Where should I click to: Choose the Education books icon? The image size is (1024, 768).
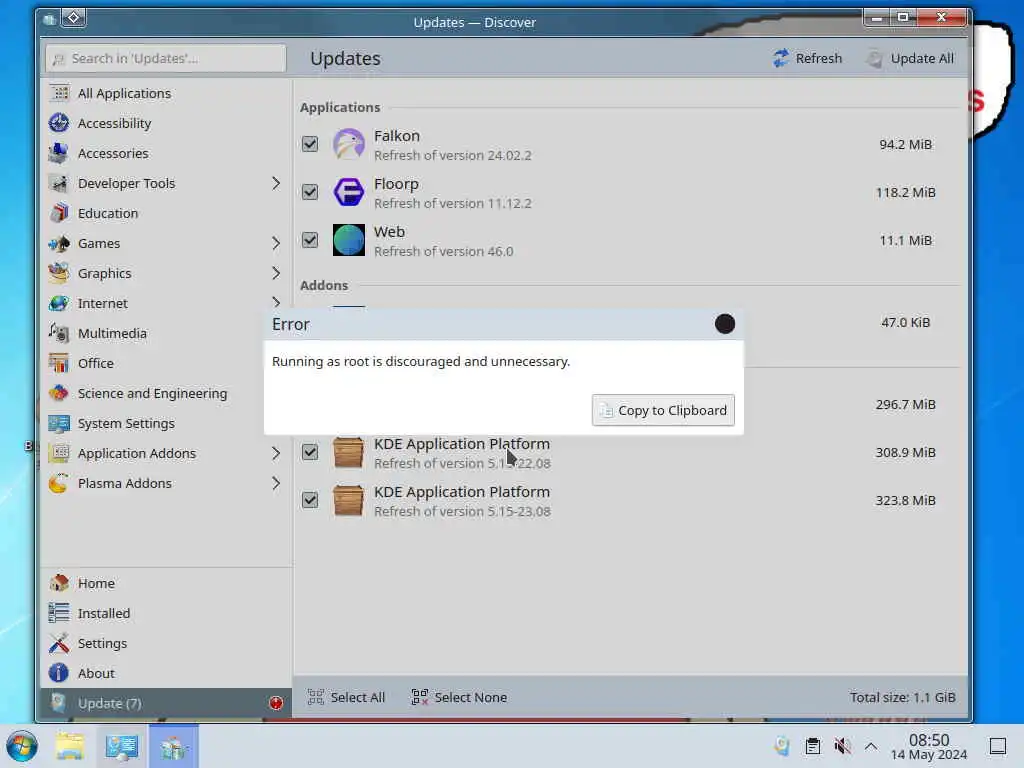coord(59,214)
